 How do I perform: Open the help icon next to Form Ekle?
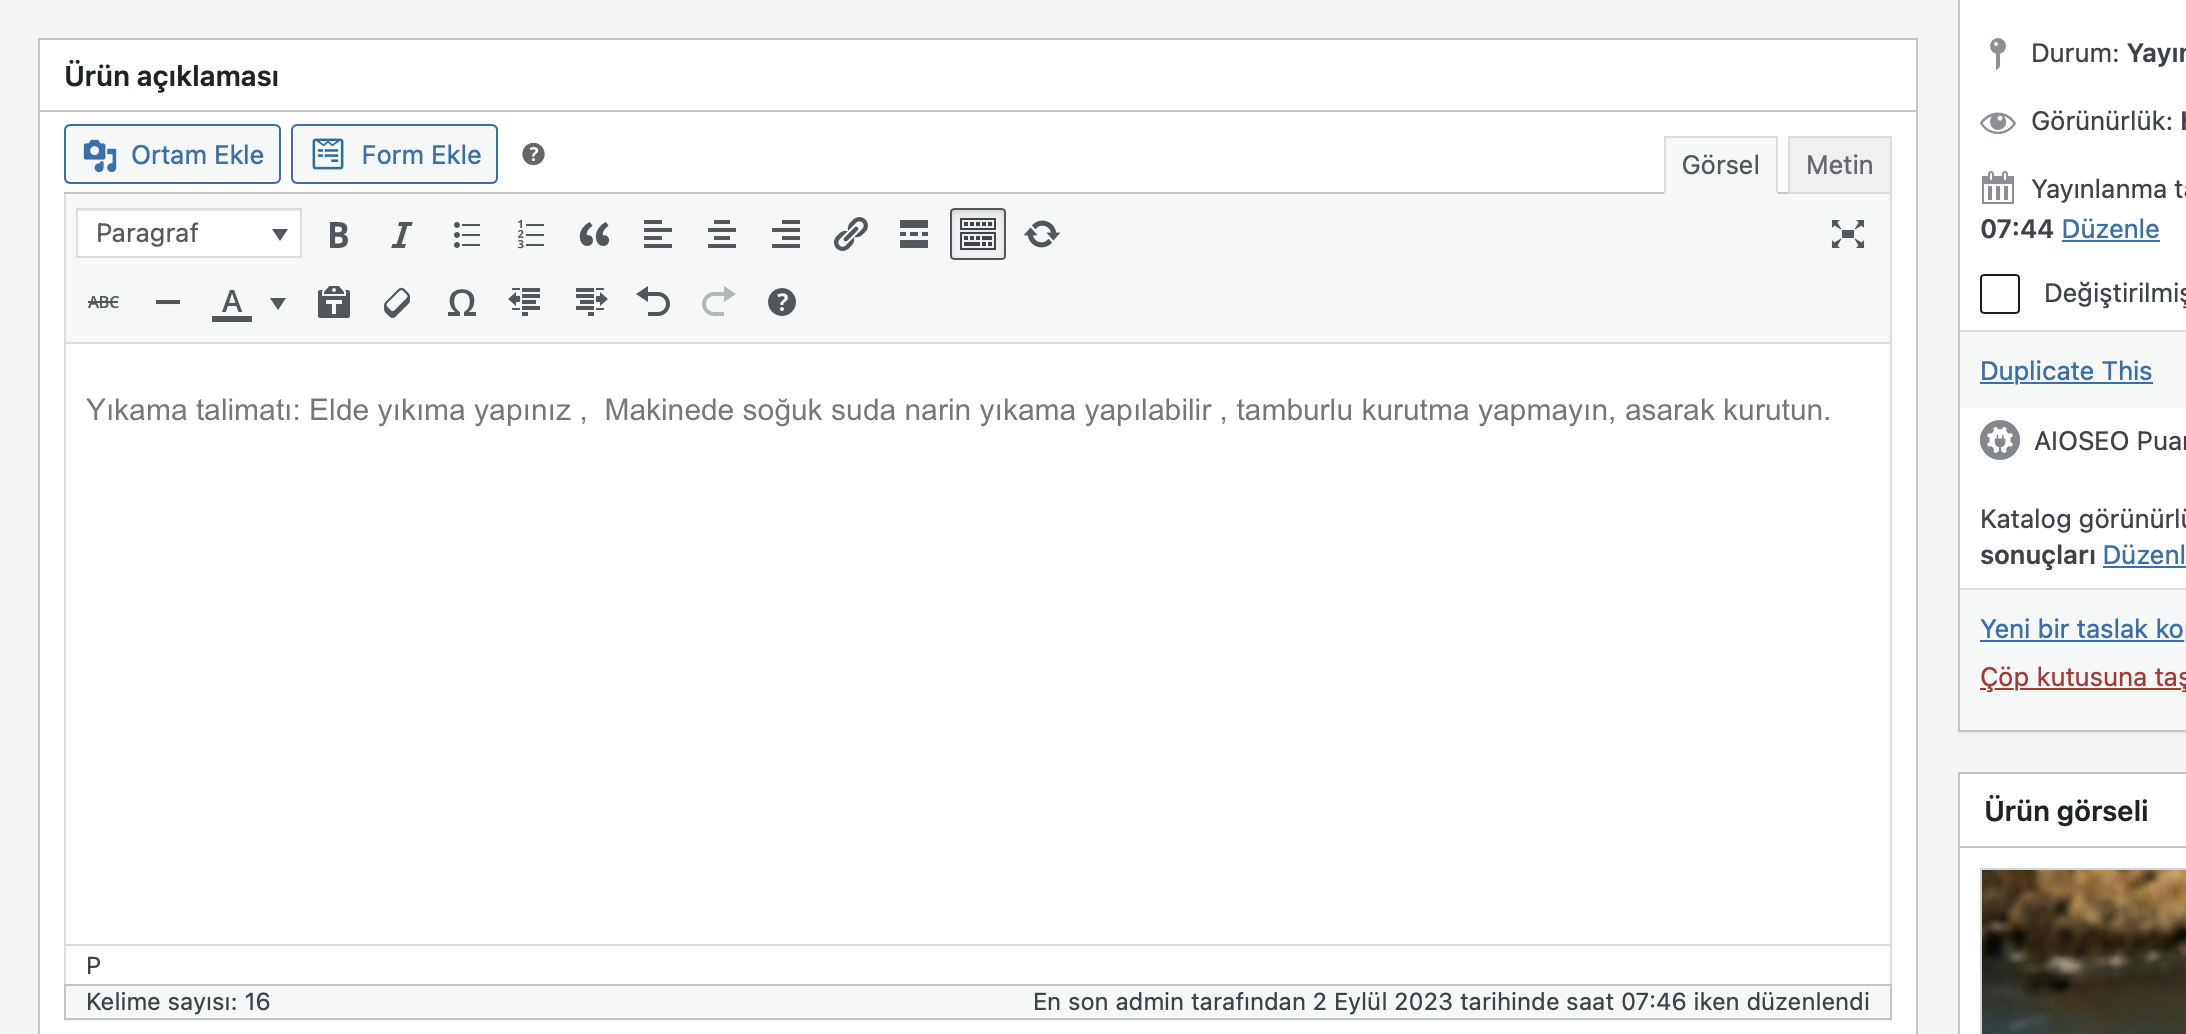(x=534, y=154)
